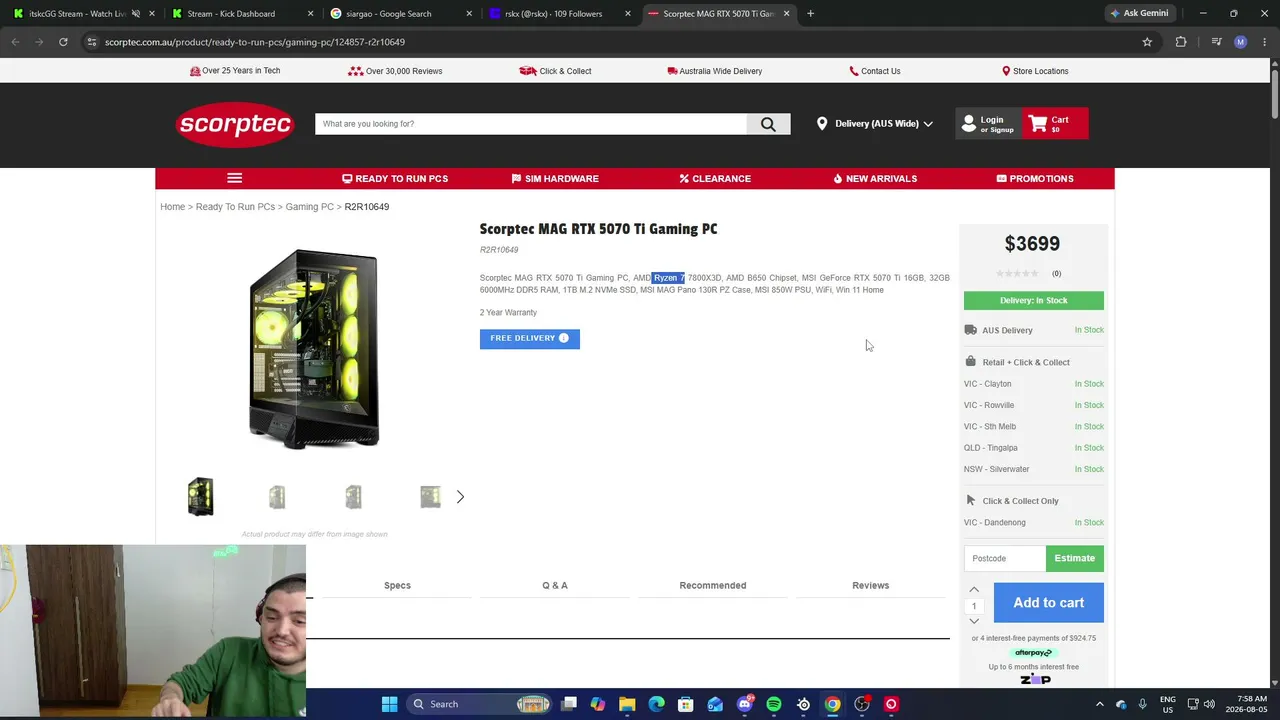Go to Ready To Run PCs breadcrumb
This screenshot has width=1280, height=720.
235,207
